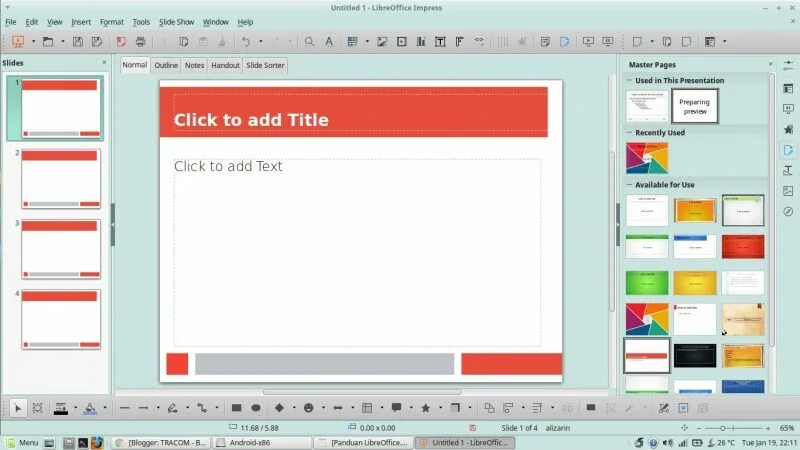Switch to the Slide Sorter tab
This screenshot has height=450, width=800.
tap(265, 65)
